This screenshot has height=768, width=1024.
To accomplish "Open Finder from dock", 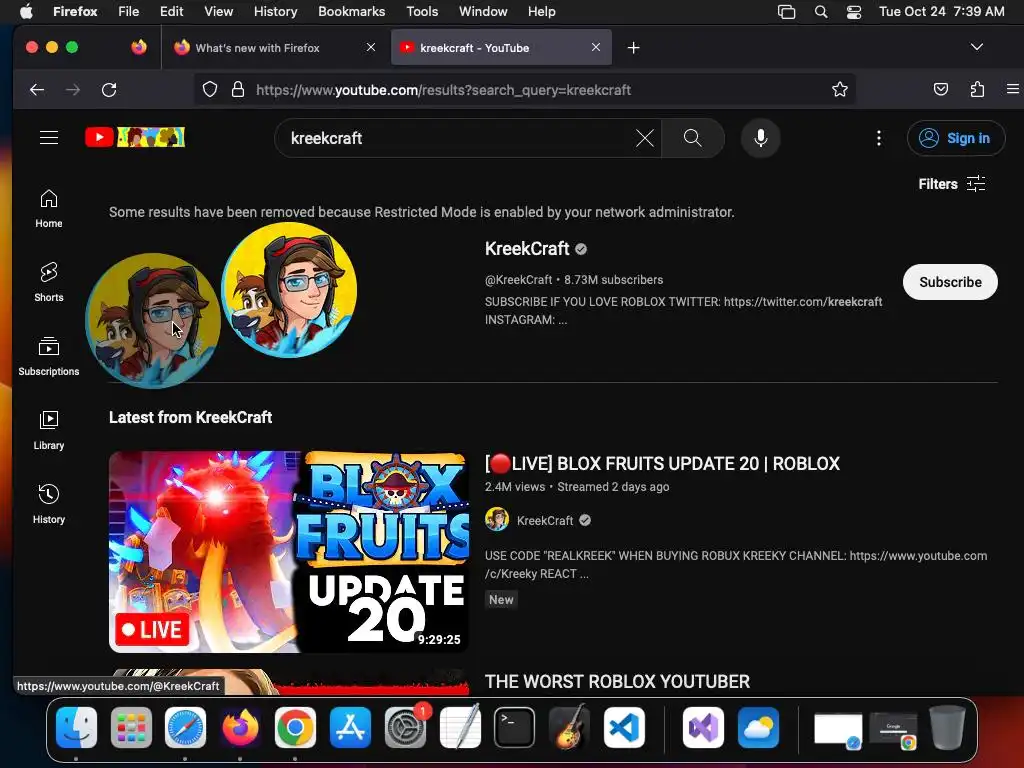I will (76, 727).
